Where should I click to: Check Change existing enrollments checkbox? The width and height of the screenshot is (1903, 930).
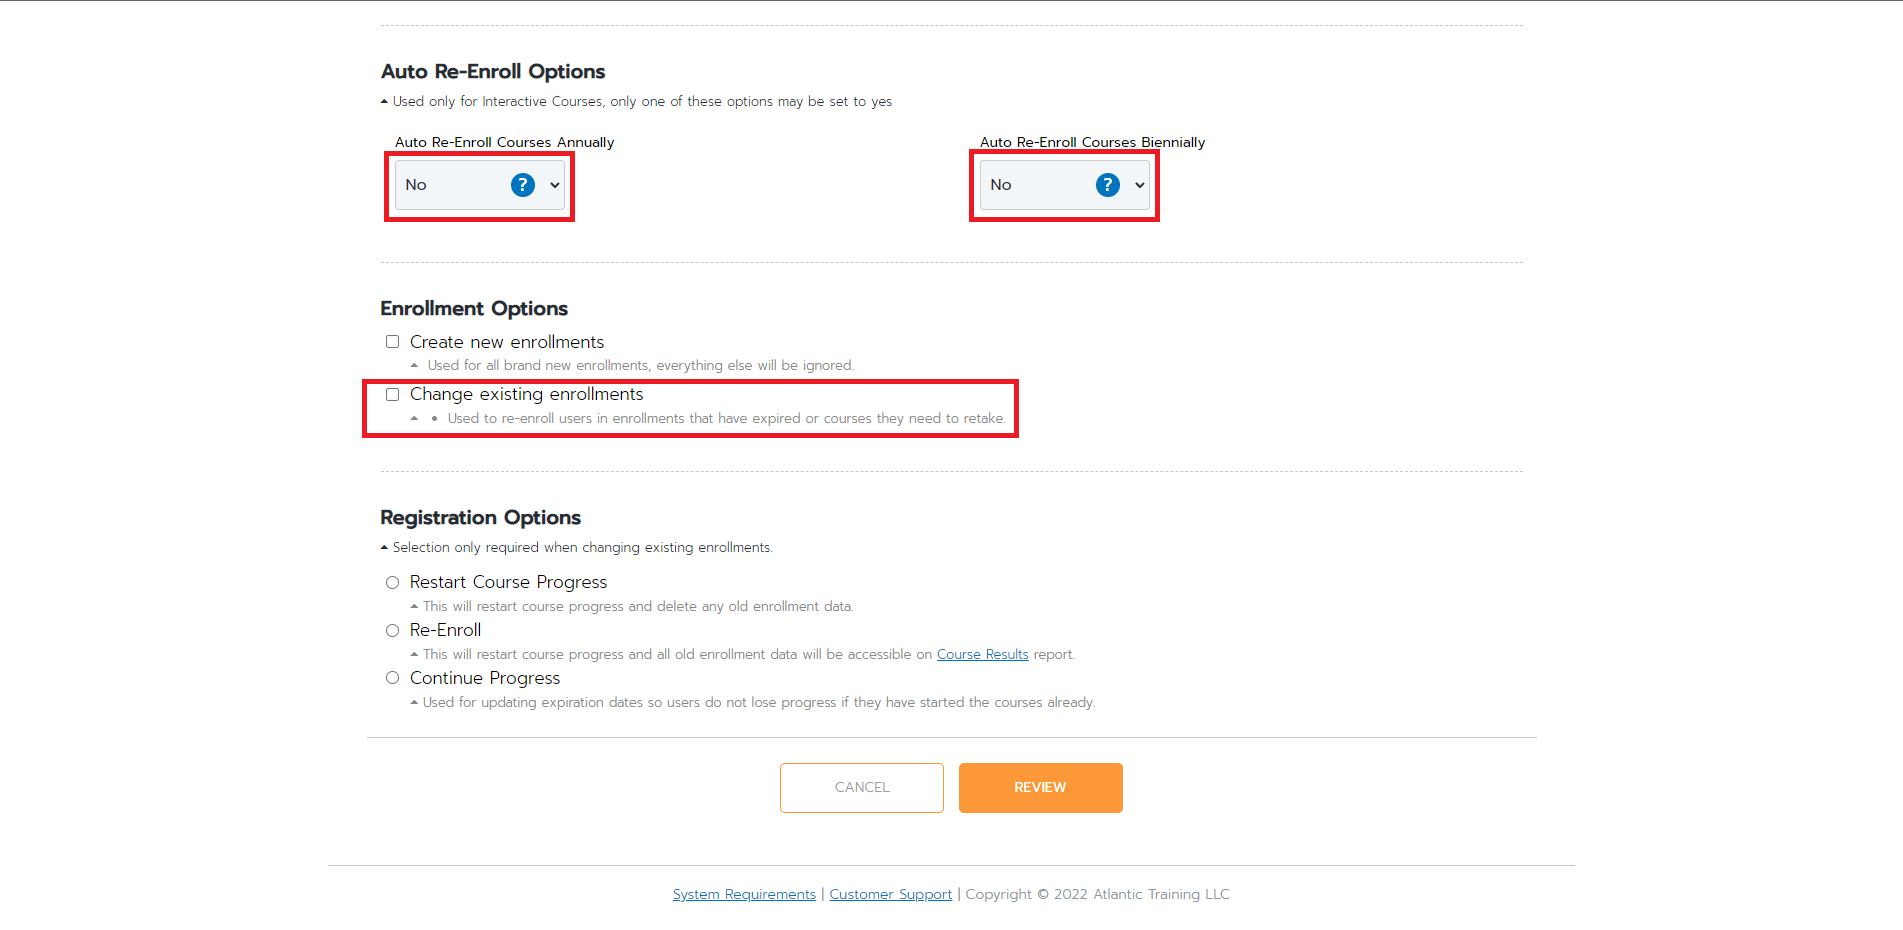tap(392, 394)
